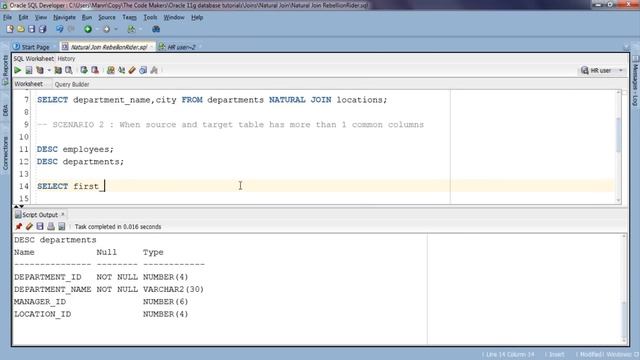Click the Script Output vertical scrollbar
This screenshot has width=640, height=360.
[624, 289]
